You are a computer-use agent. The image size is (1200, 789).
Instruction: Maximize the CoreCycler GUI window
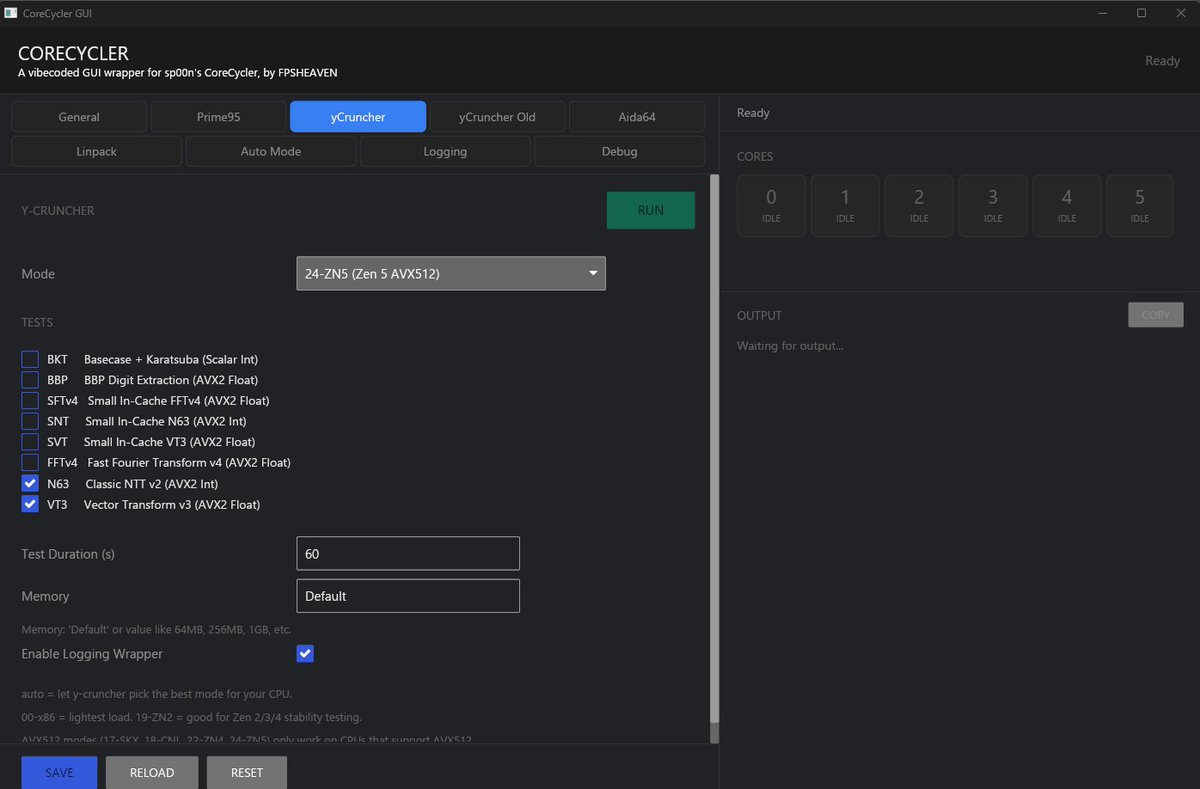tap(1141, 13)
